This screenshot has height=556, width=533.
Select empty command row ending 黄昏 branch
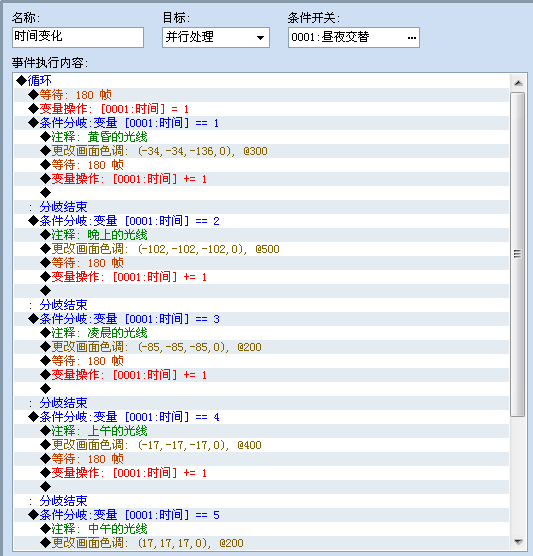coord(261,193)
